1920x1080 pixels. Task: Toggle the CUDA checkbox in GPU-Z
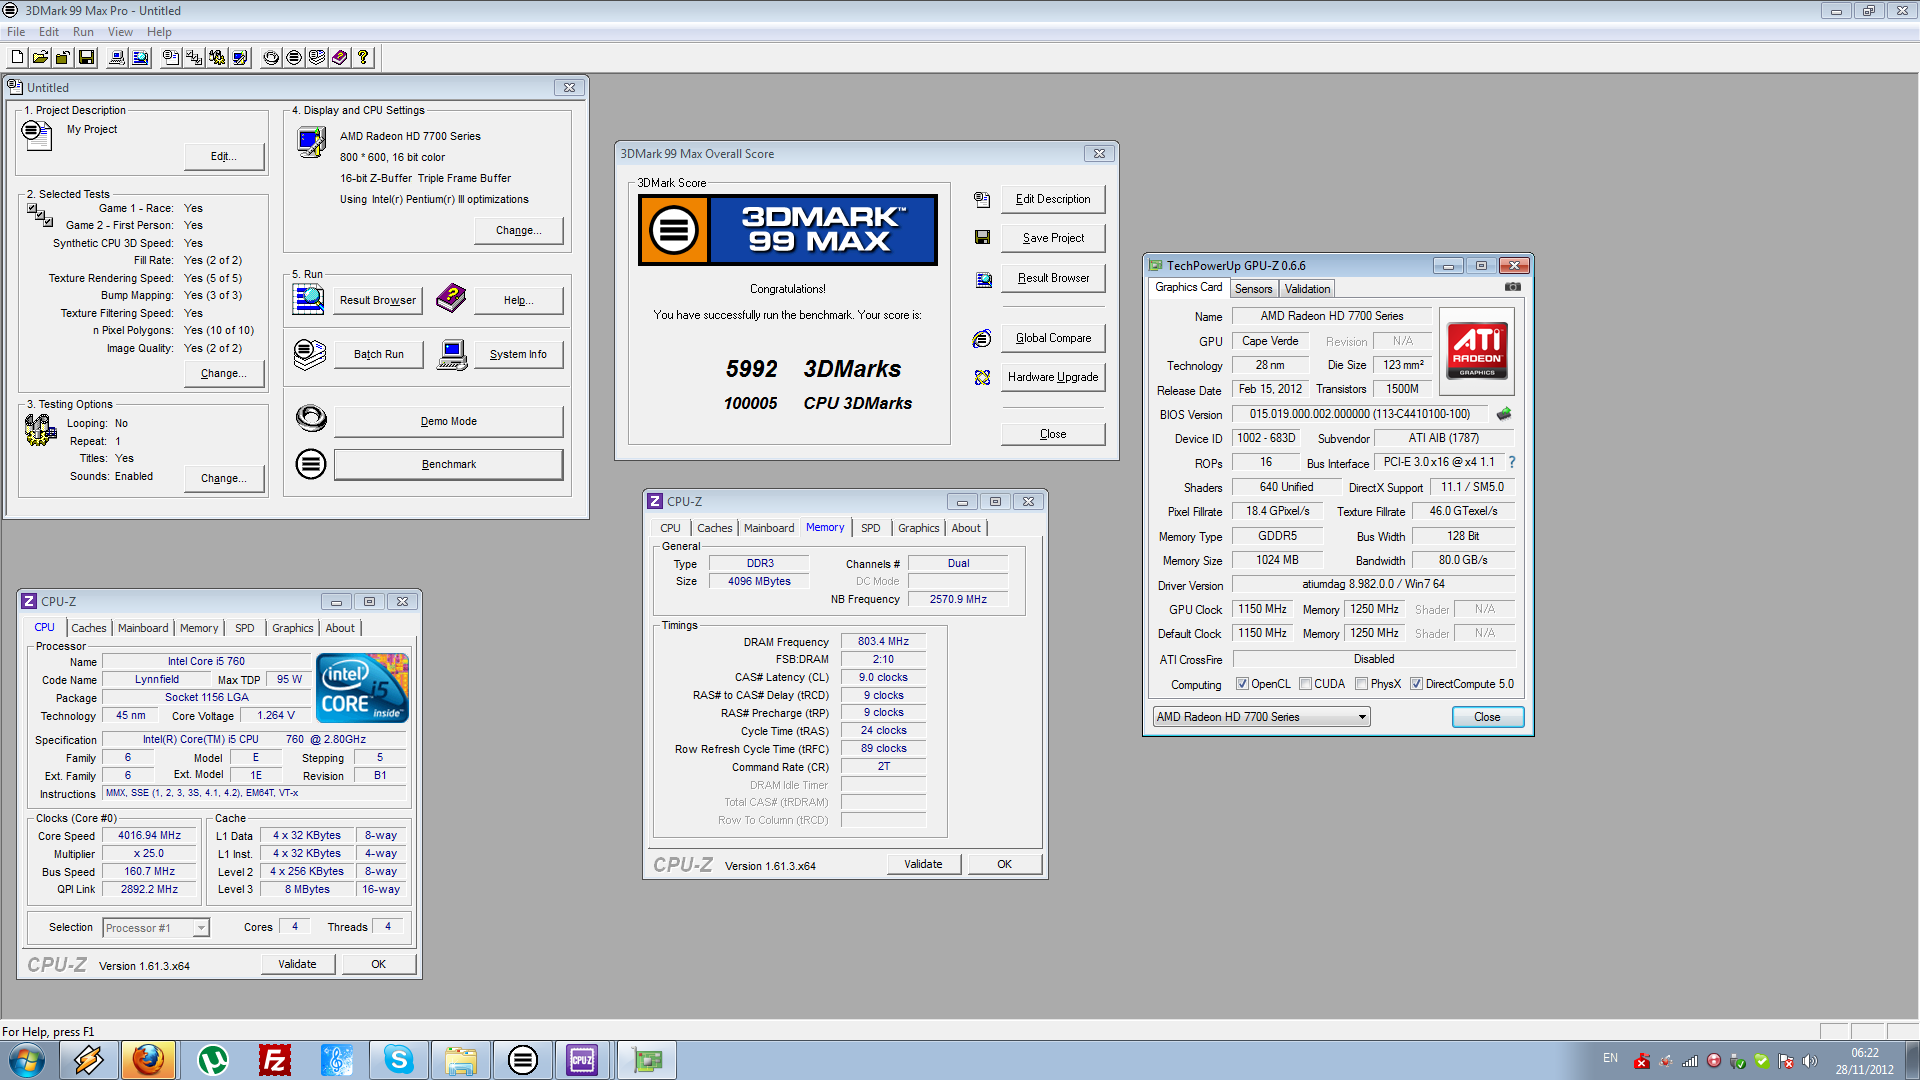[x=1305, y=684]
